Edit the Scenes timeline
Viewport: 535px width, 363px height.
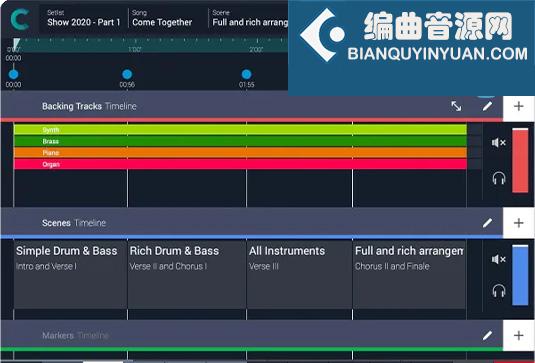click(x=487, y=223)
